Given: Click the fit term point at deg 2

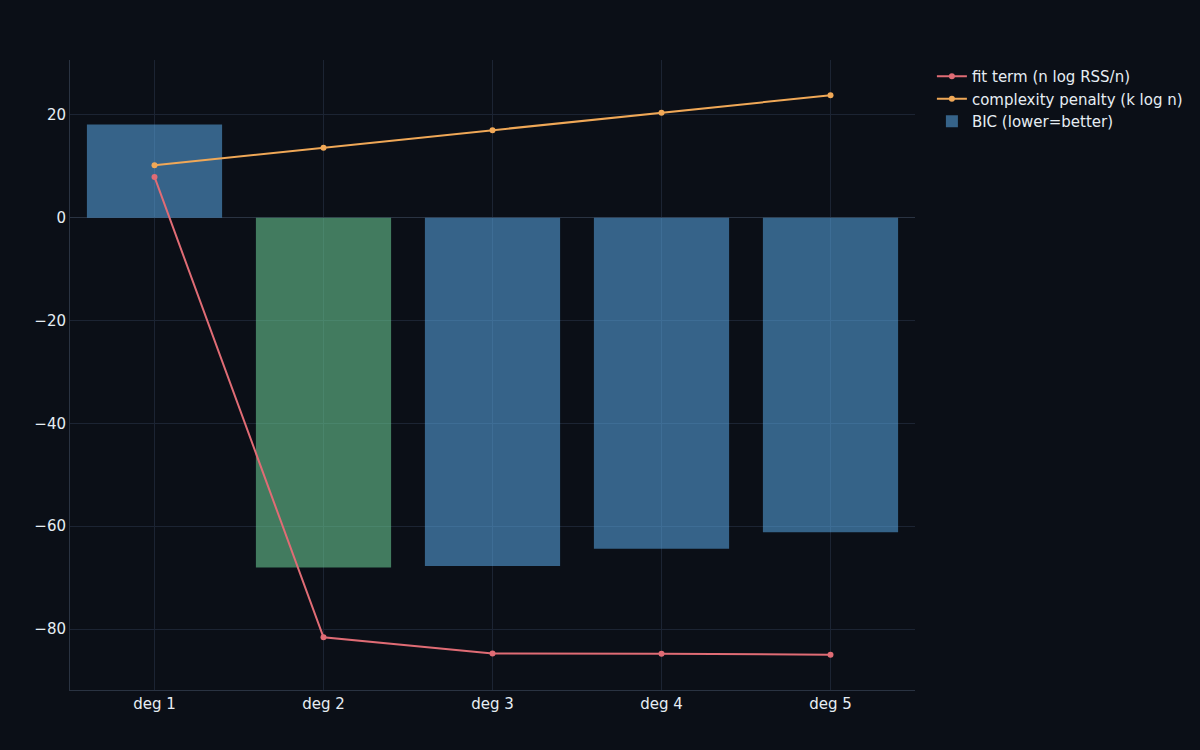Looking at the screenshot, I should pos(323,637).
